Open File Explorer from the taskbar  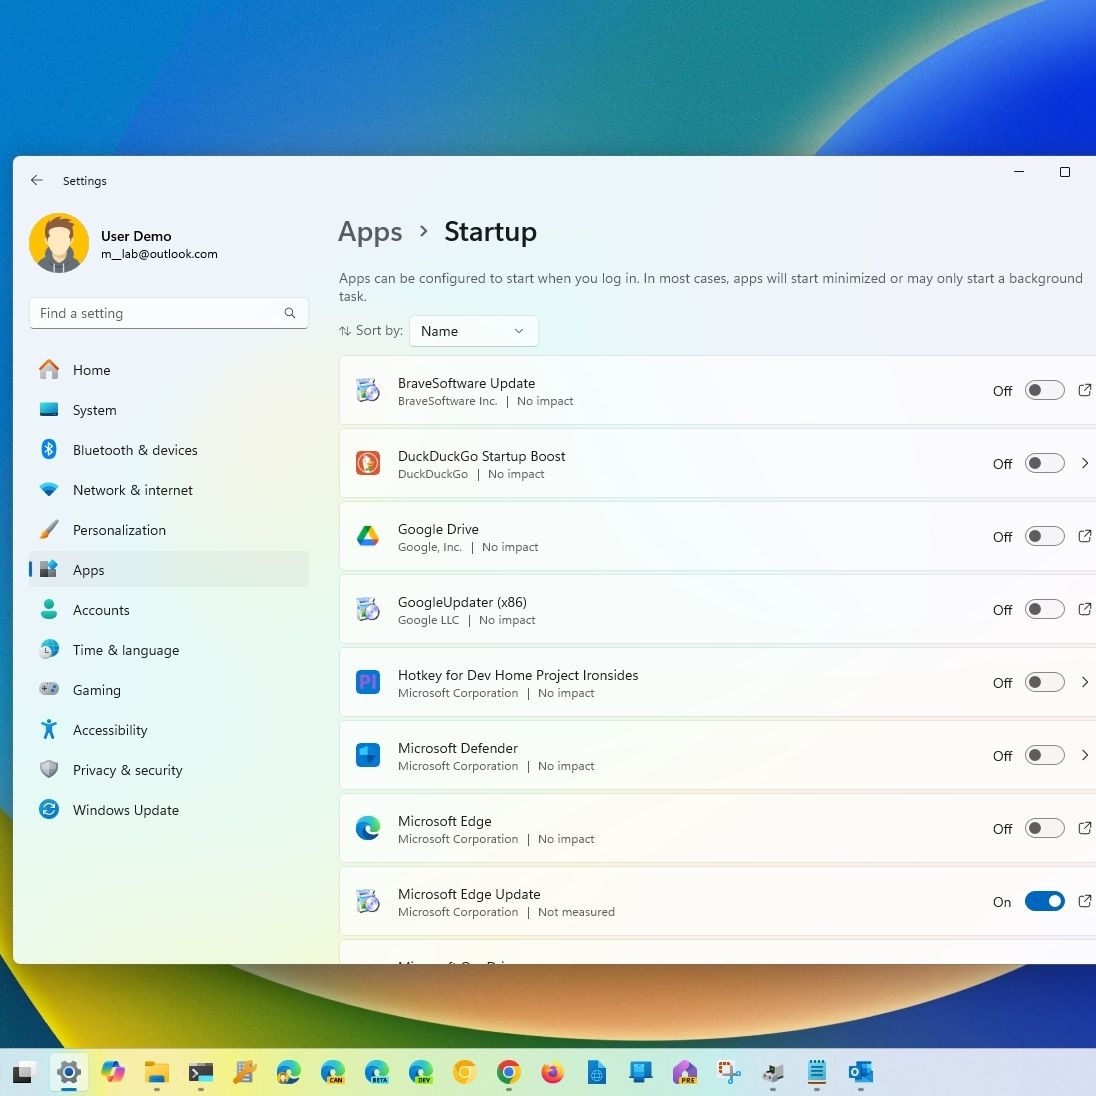157,1072
